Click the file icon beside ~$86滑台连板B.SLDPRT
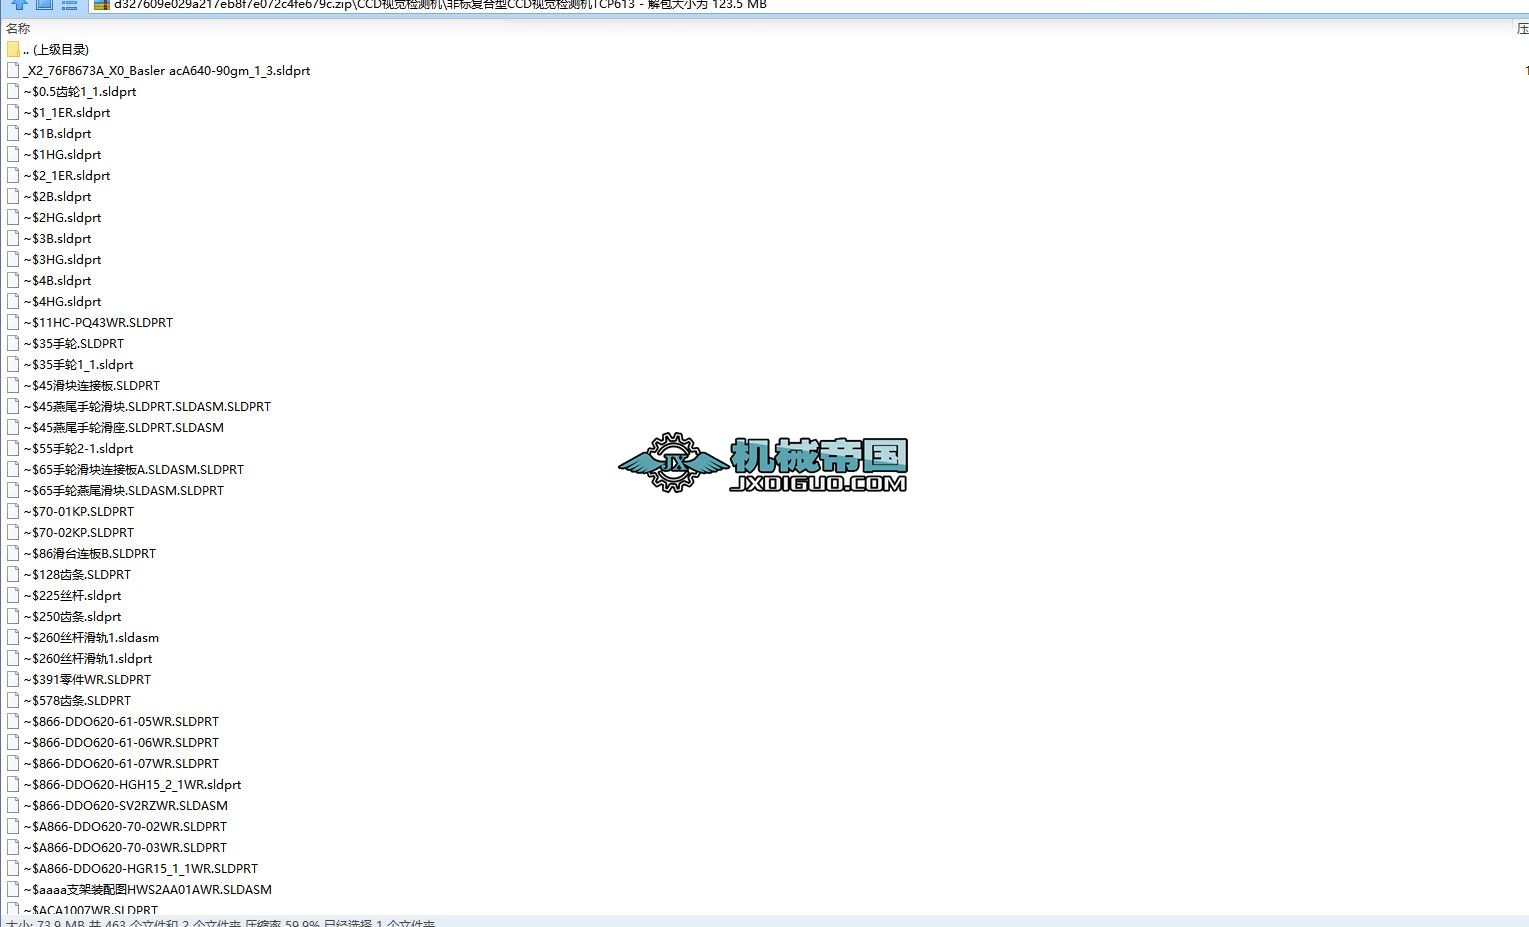The height and width of the screenshot is (927, 1529). click(13, 554)
